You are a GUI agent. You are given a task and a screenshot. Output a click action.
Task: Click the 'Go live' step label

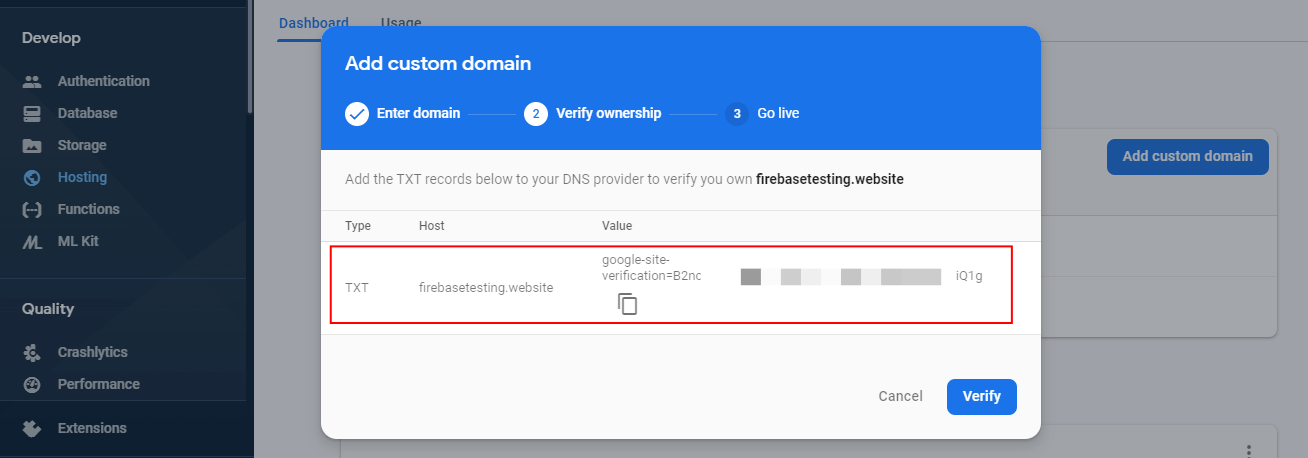[778, 113]
